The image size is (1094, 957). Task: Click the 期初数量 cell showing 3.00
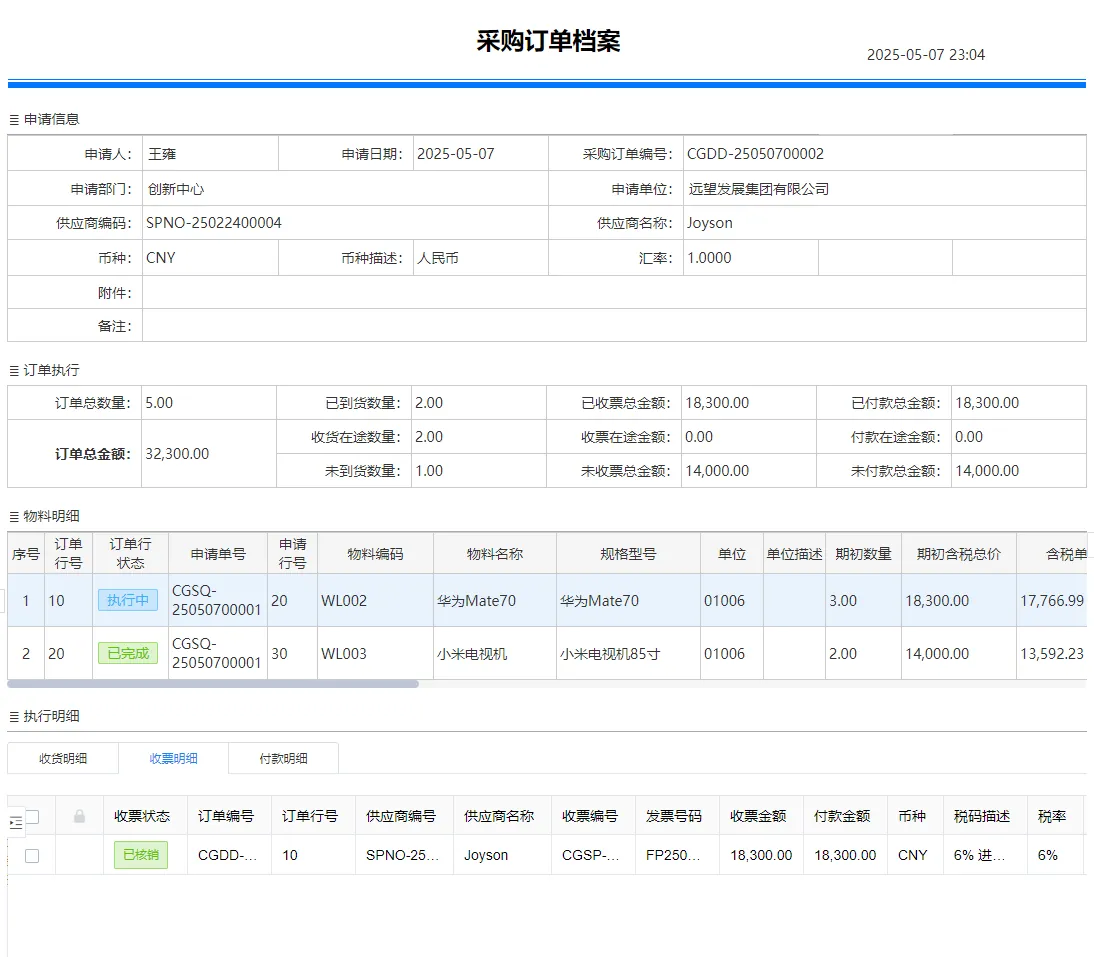pyautogui.click(x=863, y=601)
